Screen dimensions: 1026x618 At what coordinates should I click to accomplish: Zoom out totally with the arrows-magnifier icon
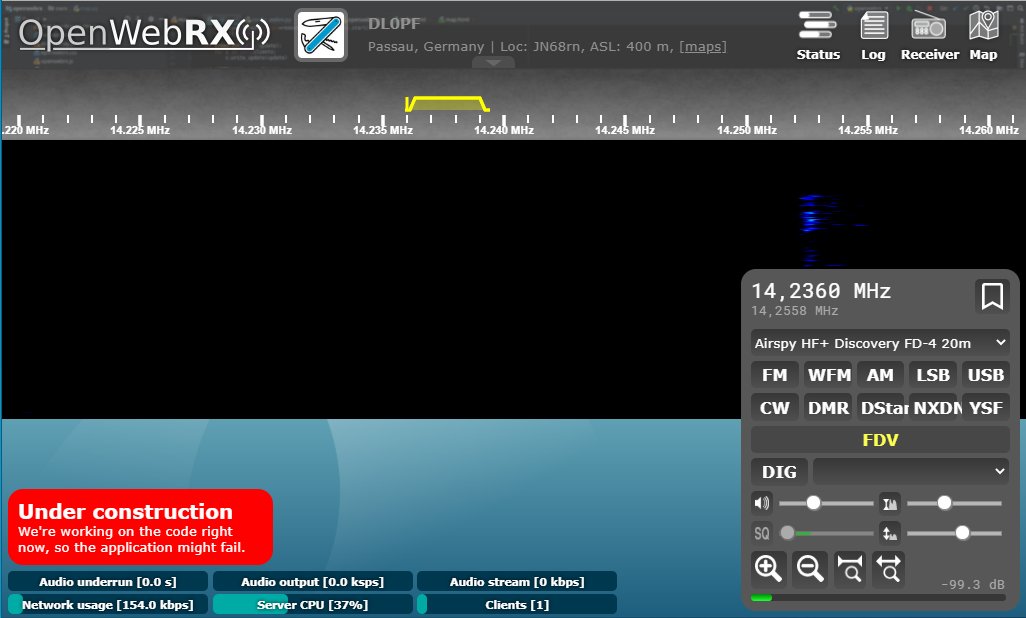click(x=889, y=568)
